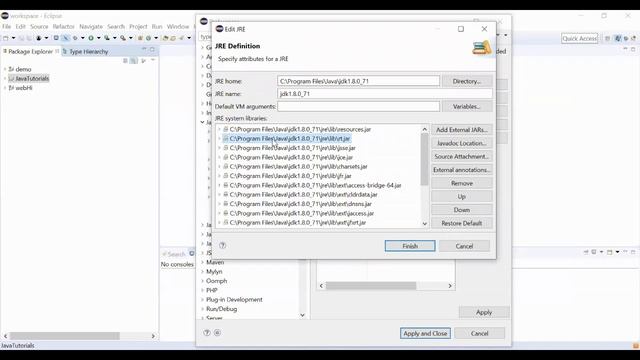Click JRE home text field
Screen dimensions: 640x360
coord(358,81)
